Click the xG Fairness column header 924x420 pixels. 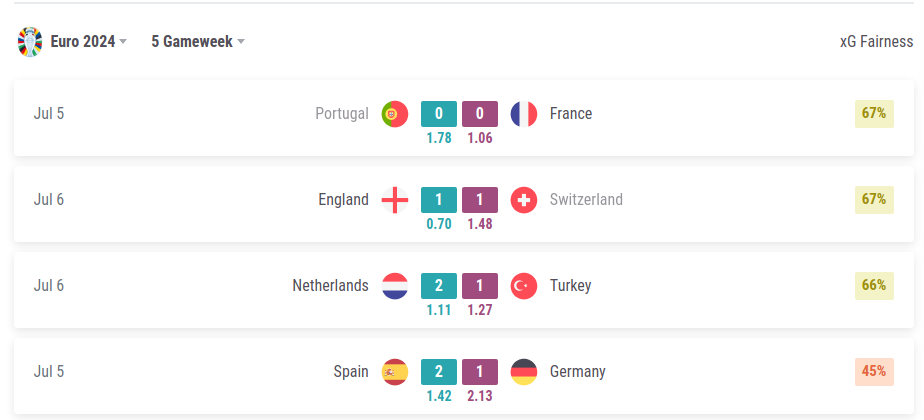tap(876, 42)
